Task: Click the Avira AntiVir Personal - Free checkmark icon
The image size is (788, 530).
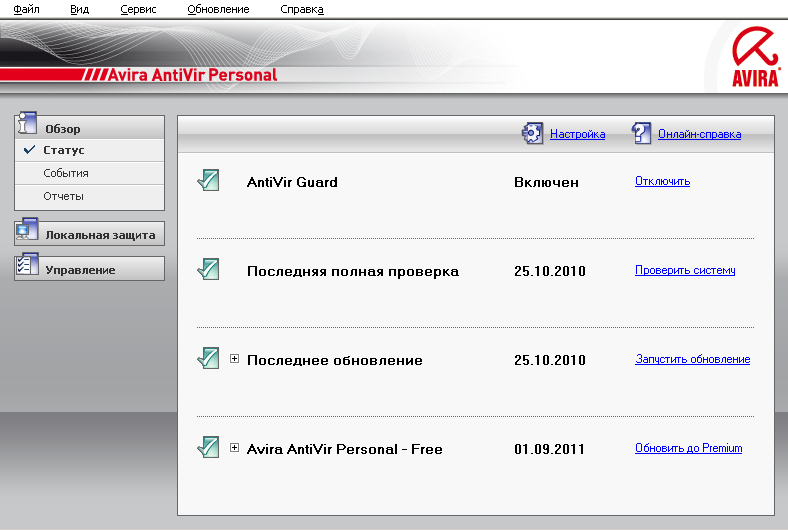Action: 208,447
